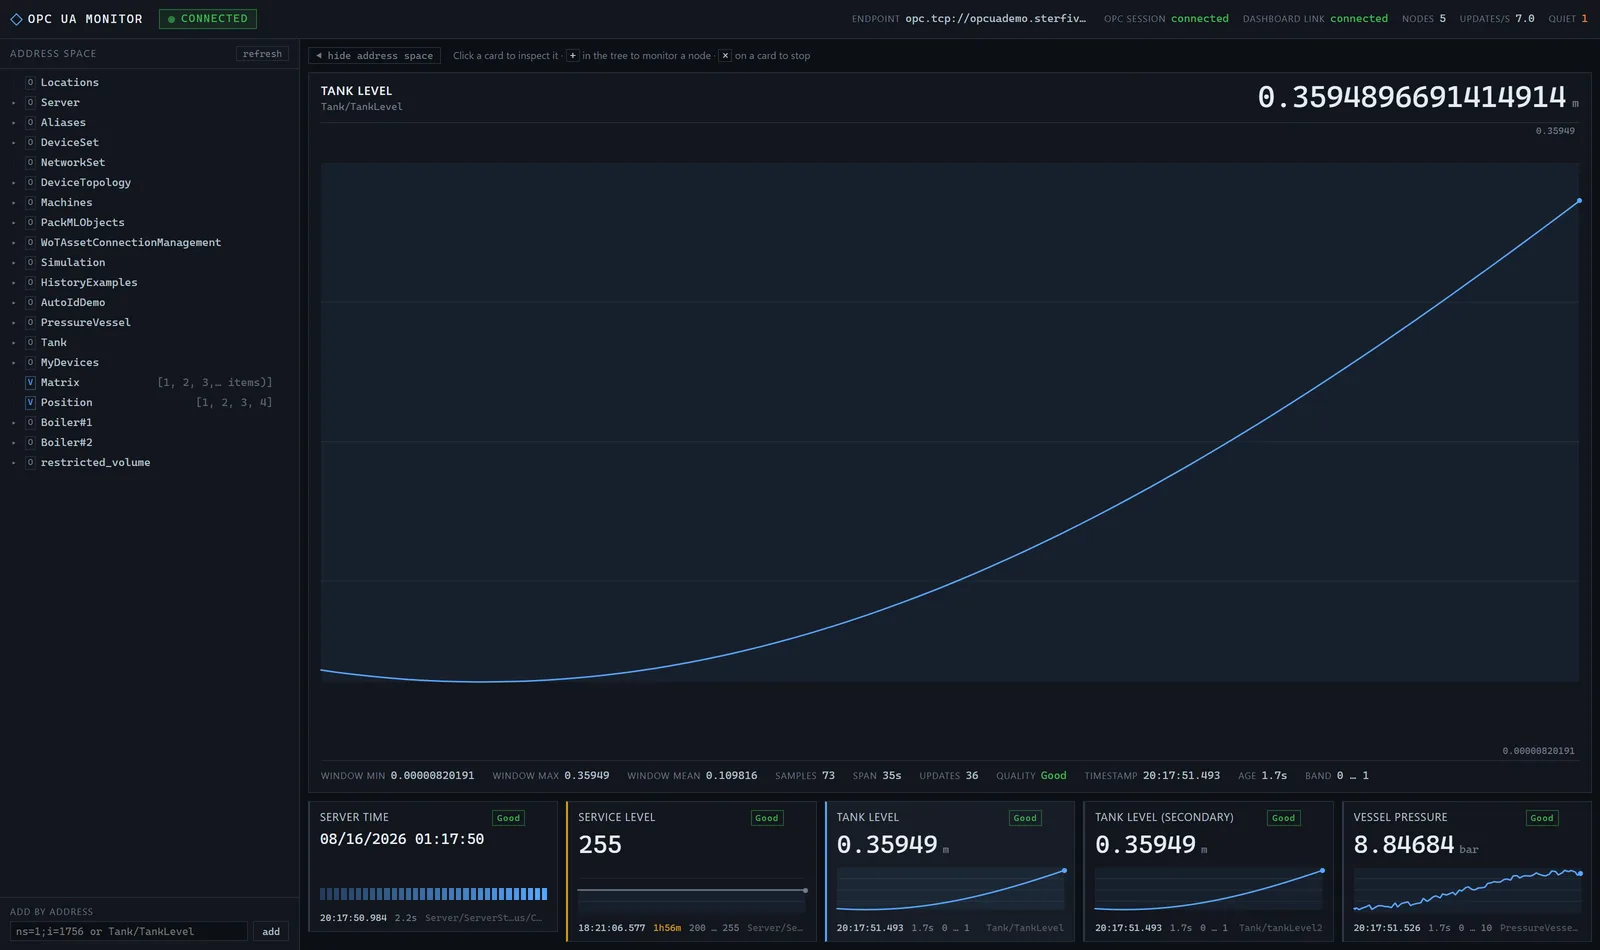Click the Good badge on Server Time card

tap(508, 818)
